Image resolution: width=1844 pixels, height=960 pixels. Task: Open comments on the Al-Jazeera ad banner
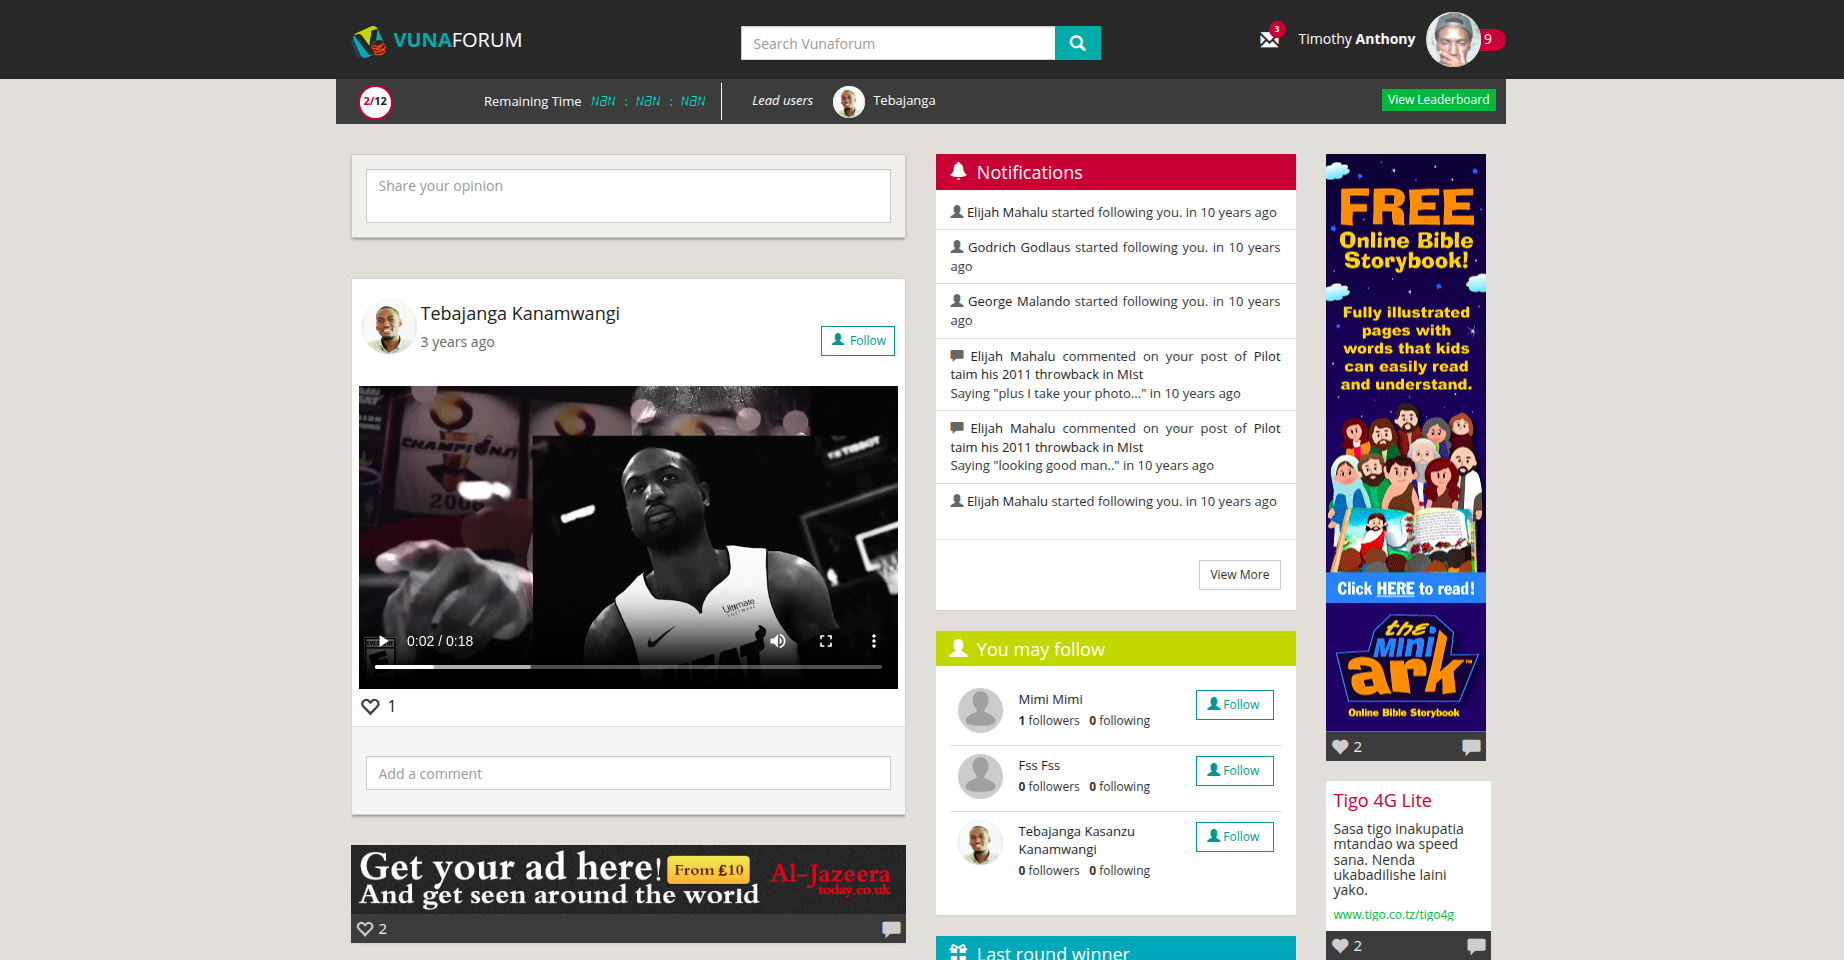890,929
